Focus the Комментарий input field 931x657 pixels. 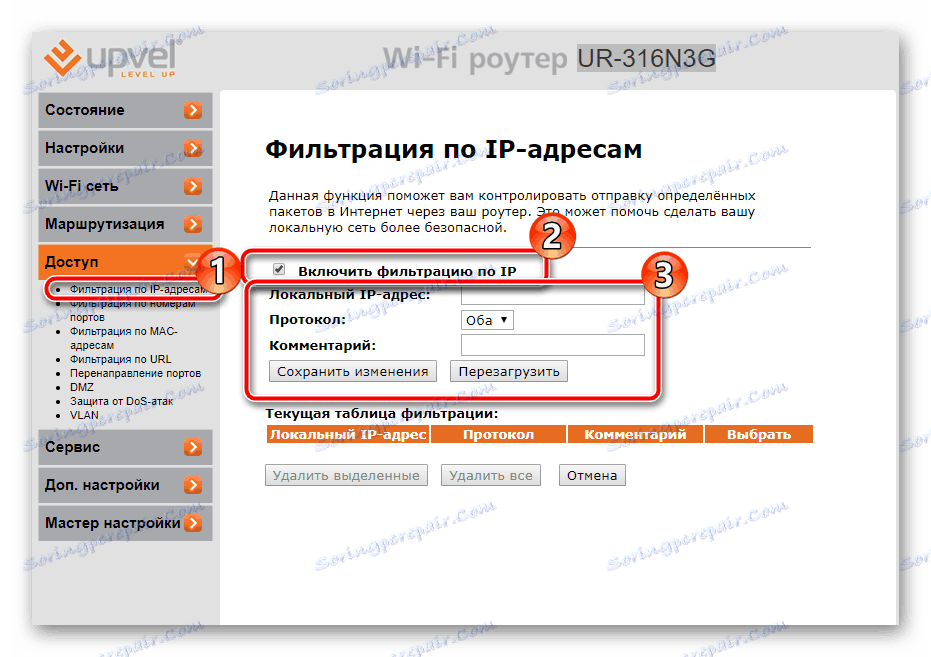point(553,345)
